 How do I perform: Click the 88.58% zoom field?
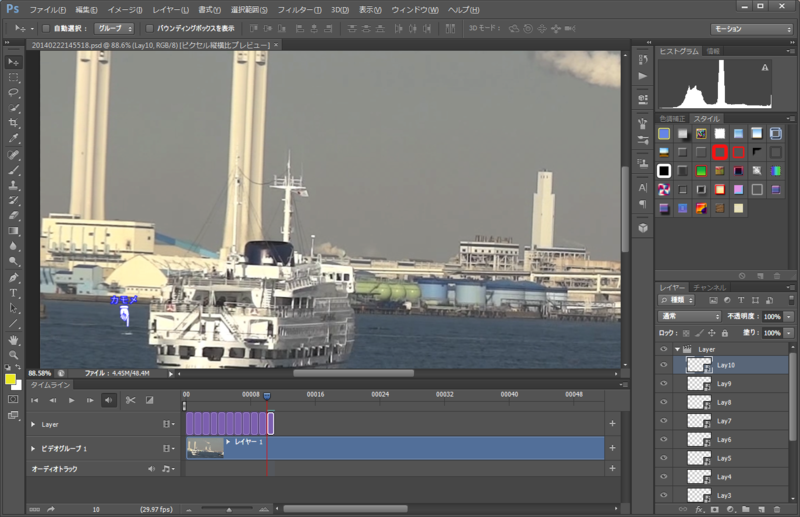[x=40, y=373]
